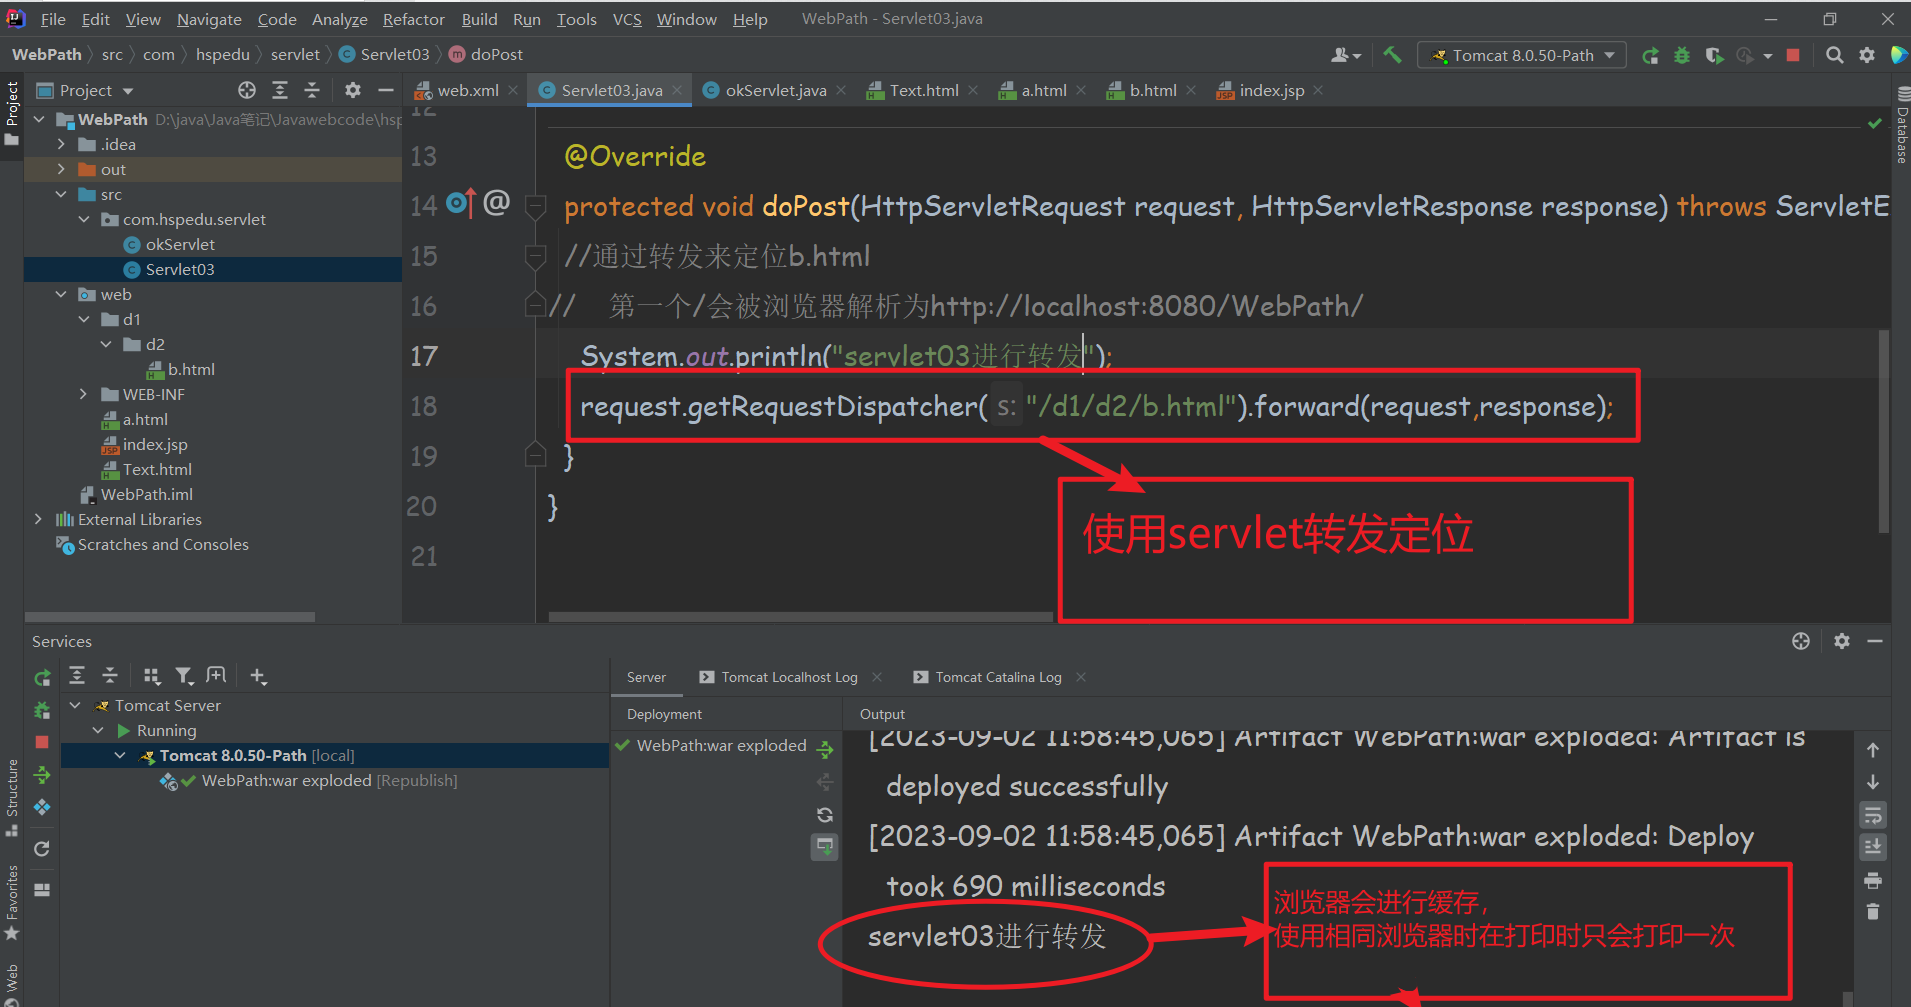
Task: Open Group By options in Services toolbar
Action: click(x=152, y=676)
